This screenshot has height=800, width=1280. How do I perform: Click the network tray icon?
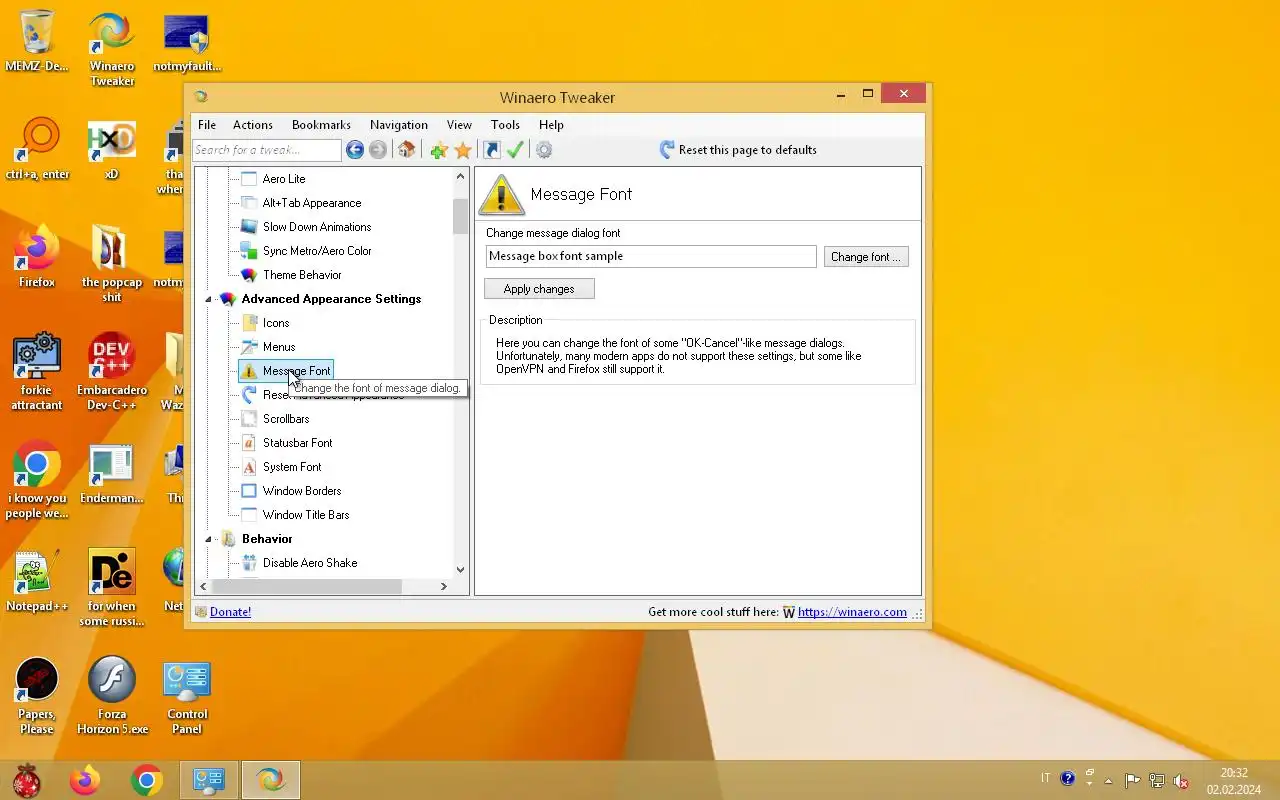pyautogui.click(x=1157, y=781)
